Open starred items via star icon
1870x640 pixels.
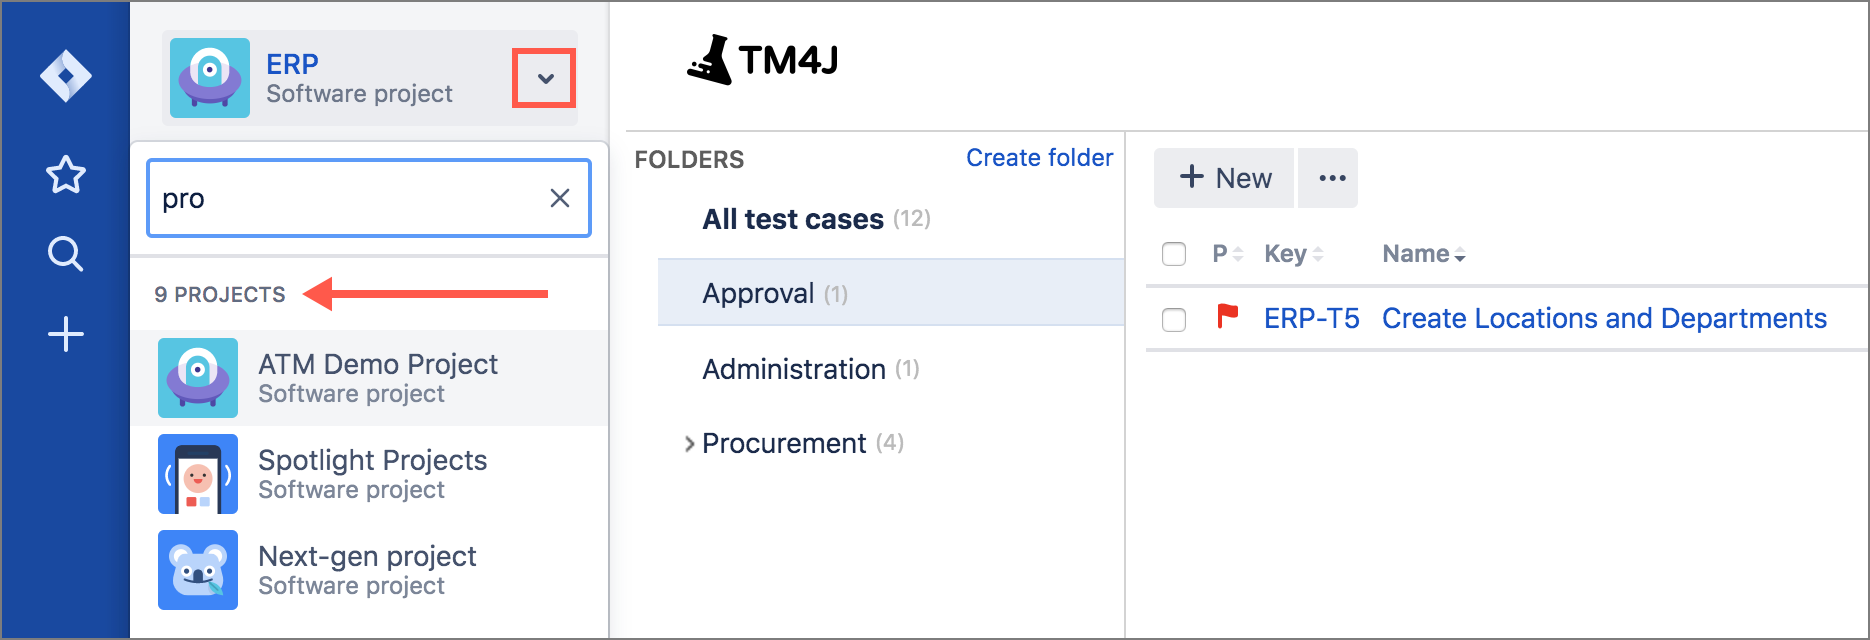pos(66,176)
